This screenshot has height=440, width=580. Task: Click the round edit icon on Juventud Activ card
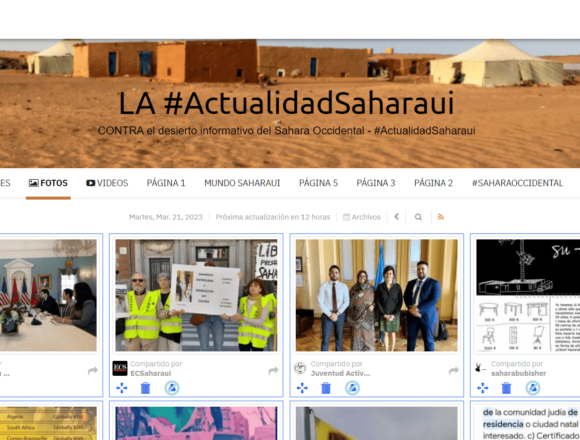pos(352,388)
